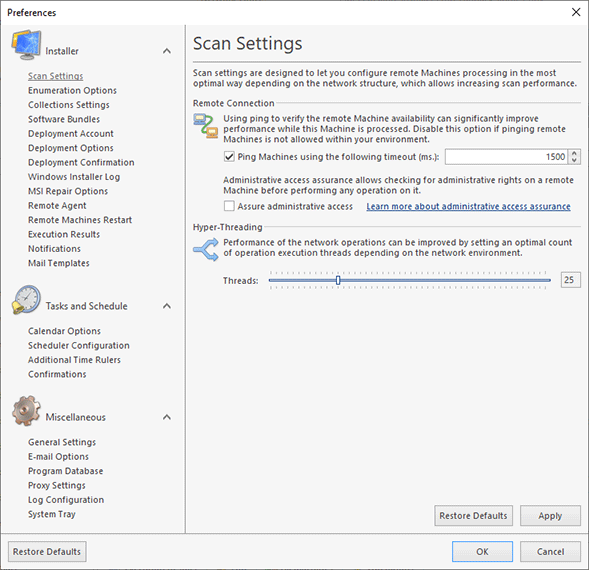This screenshot has width=589, height=570.
Task: Open Enumeration Options page
Action: click(72, 91)
